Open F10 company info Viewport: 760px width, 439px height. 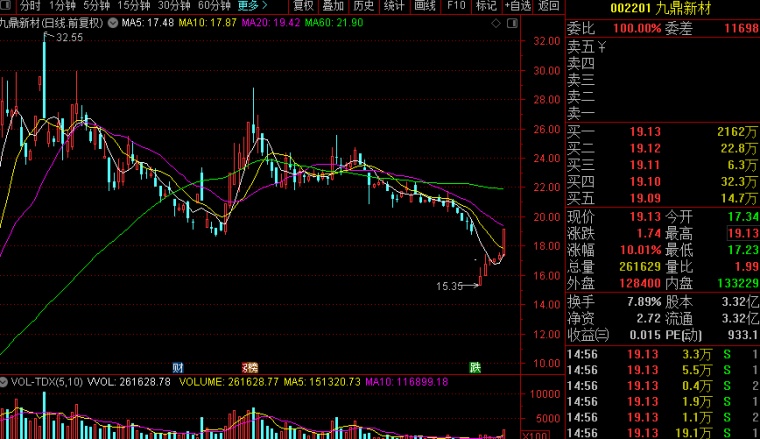[456, 6]
